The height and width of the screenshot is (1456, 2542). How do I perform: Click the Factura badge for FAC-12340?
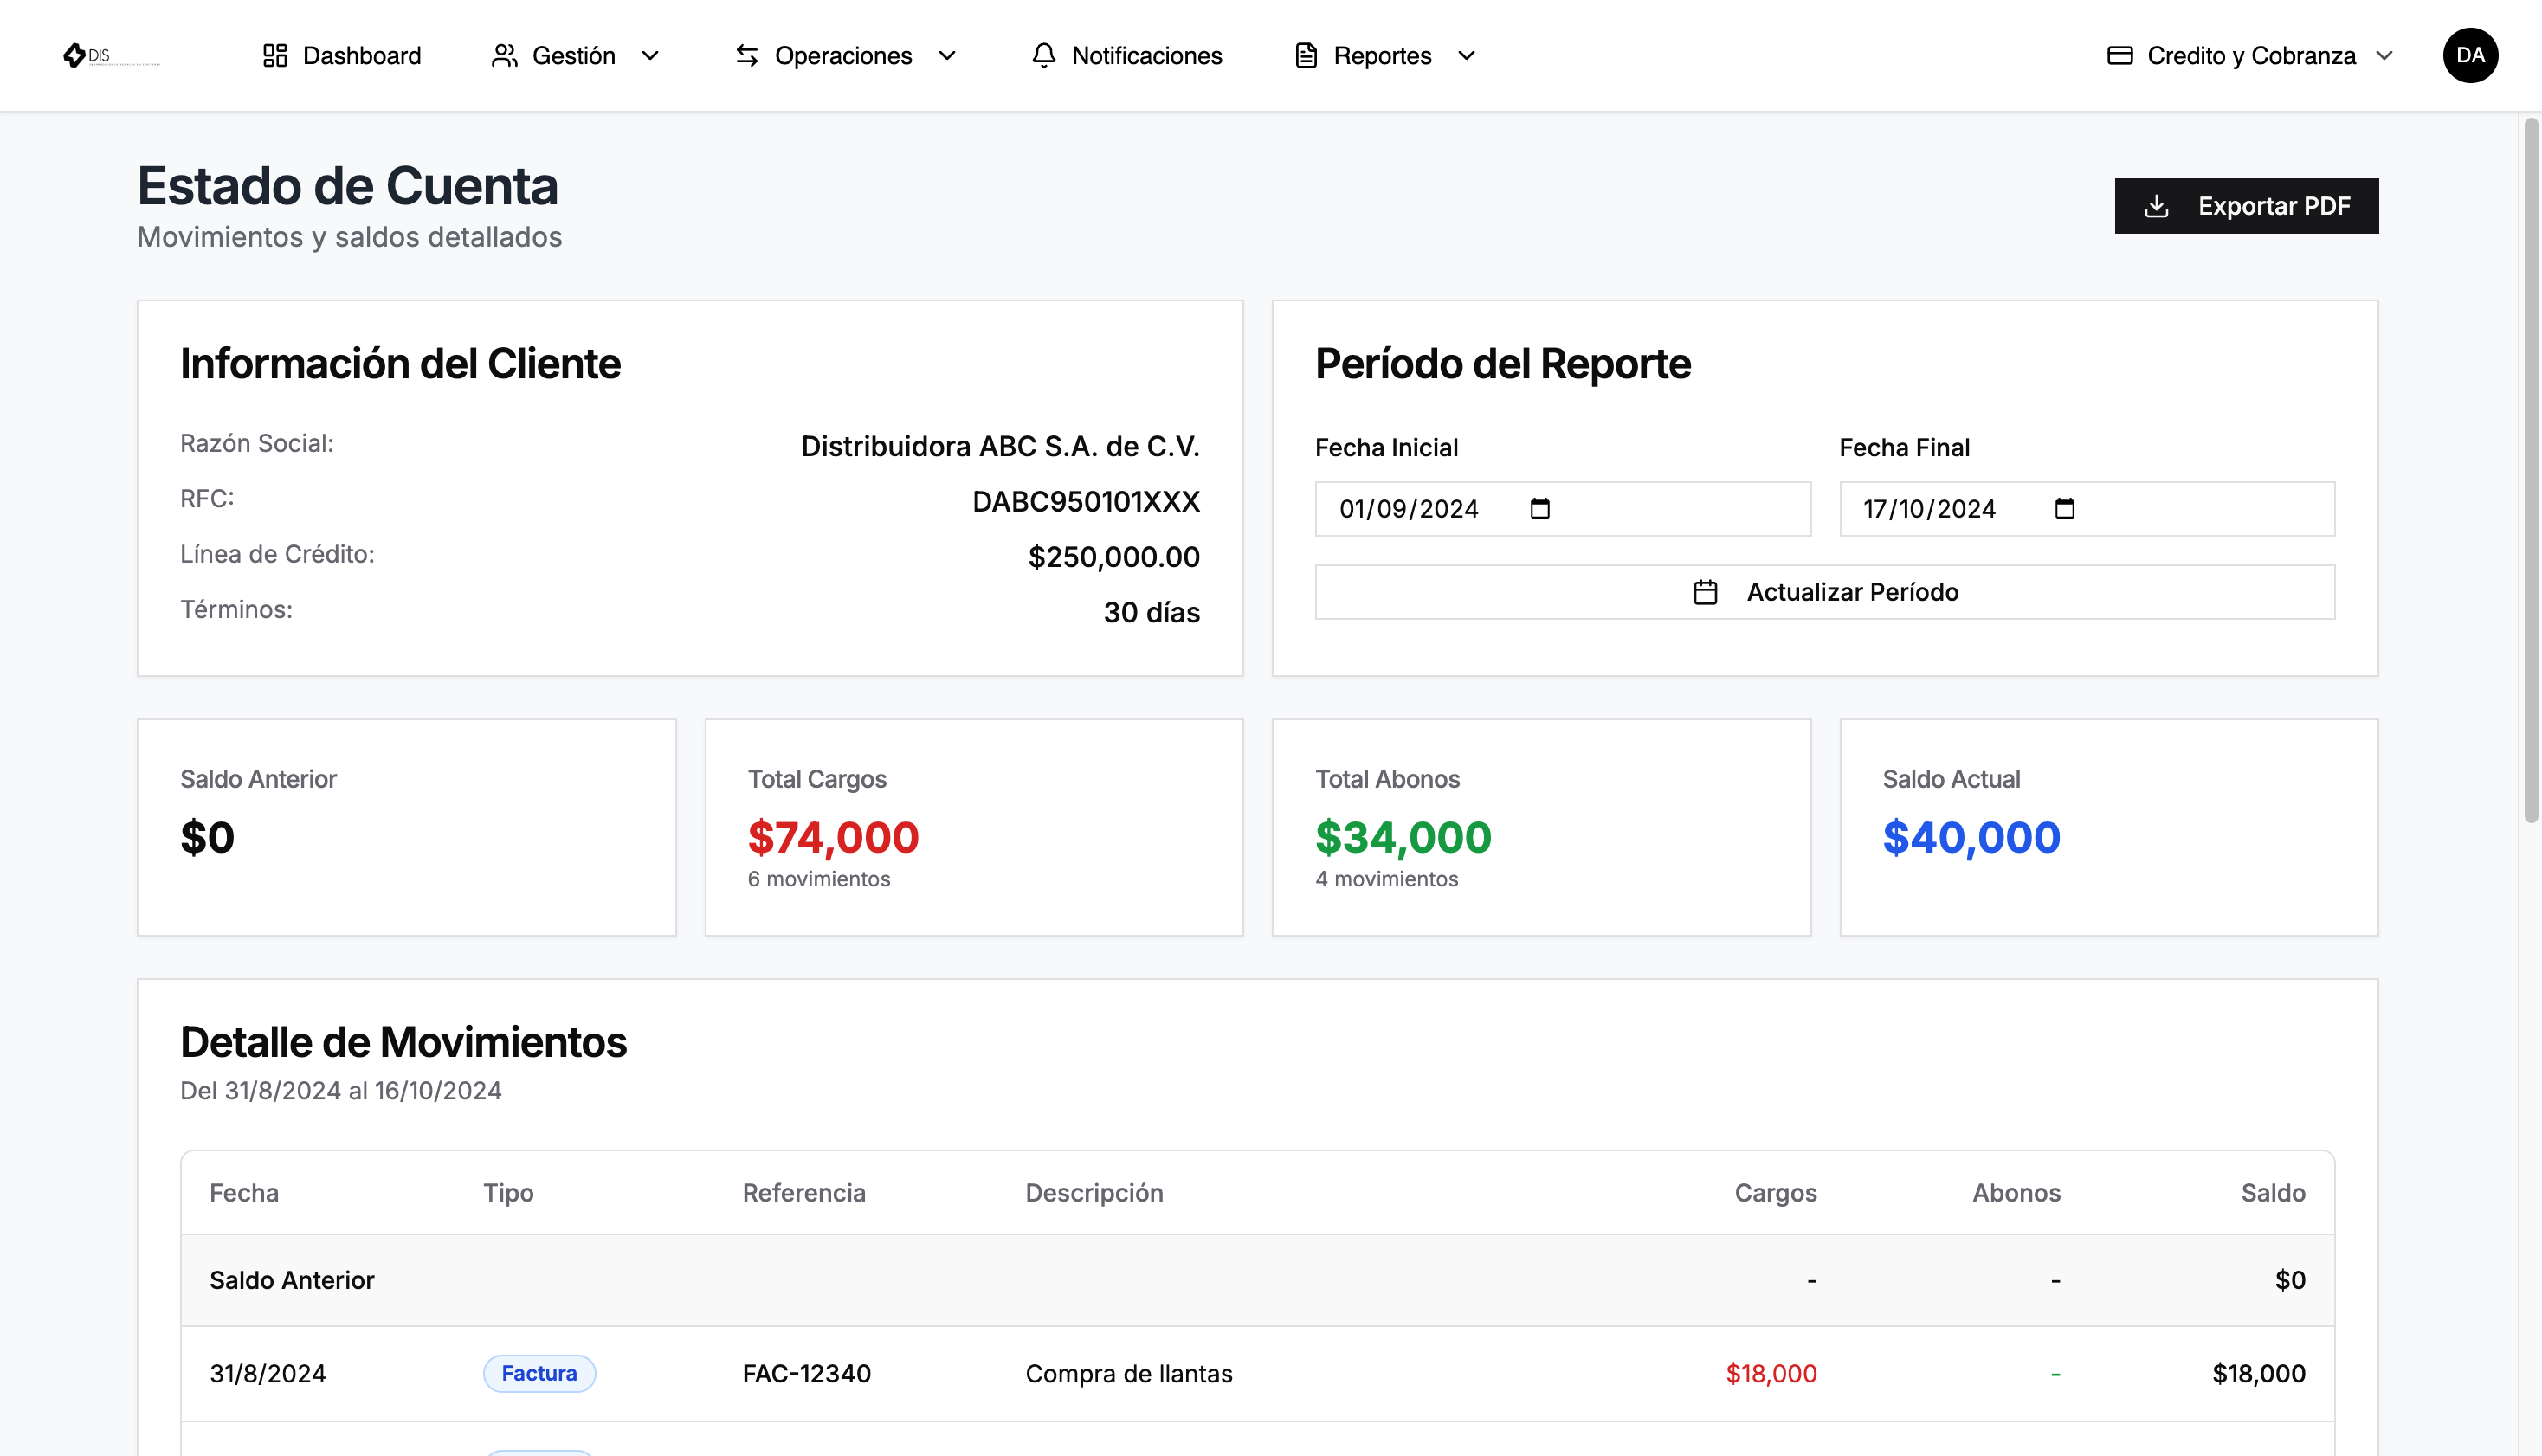539,1373
